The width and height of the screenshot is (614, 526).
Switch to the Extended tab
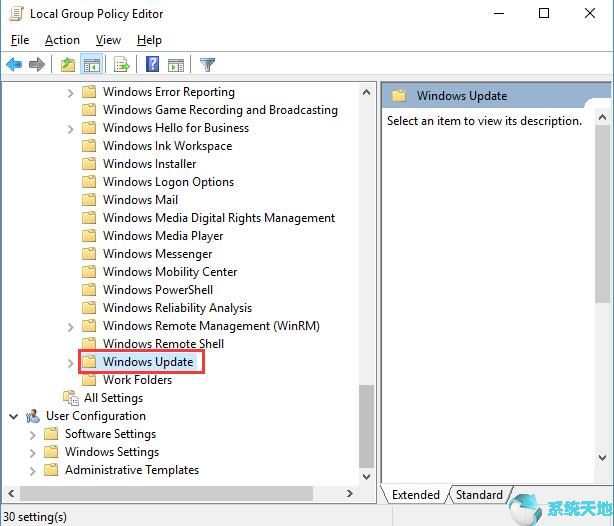tap(415, 495)
